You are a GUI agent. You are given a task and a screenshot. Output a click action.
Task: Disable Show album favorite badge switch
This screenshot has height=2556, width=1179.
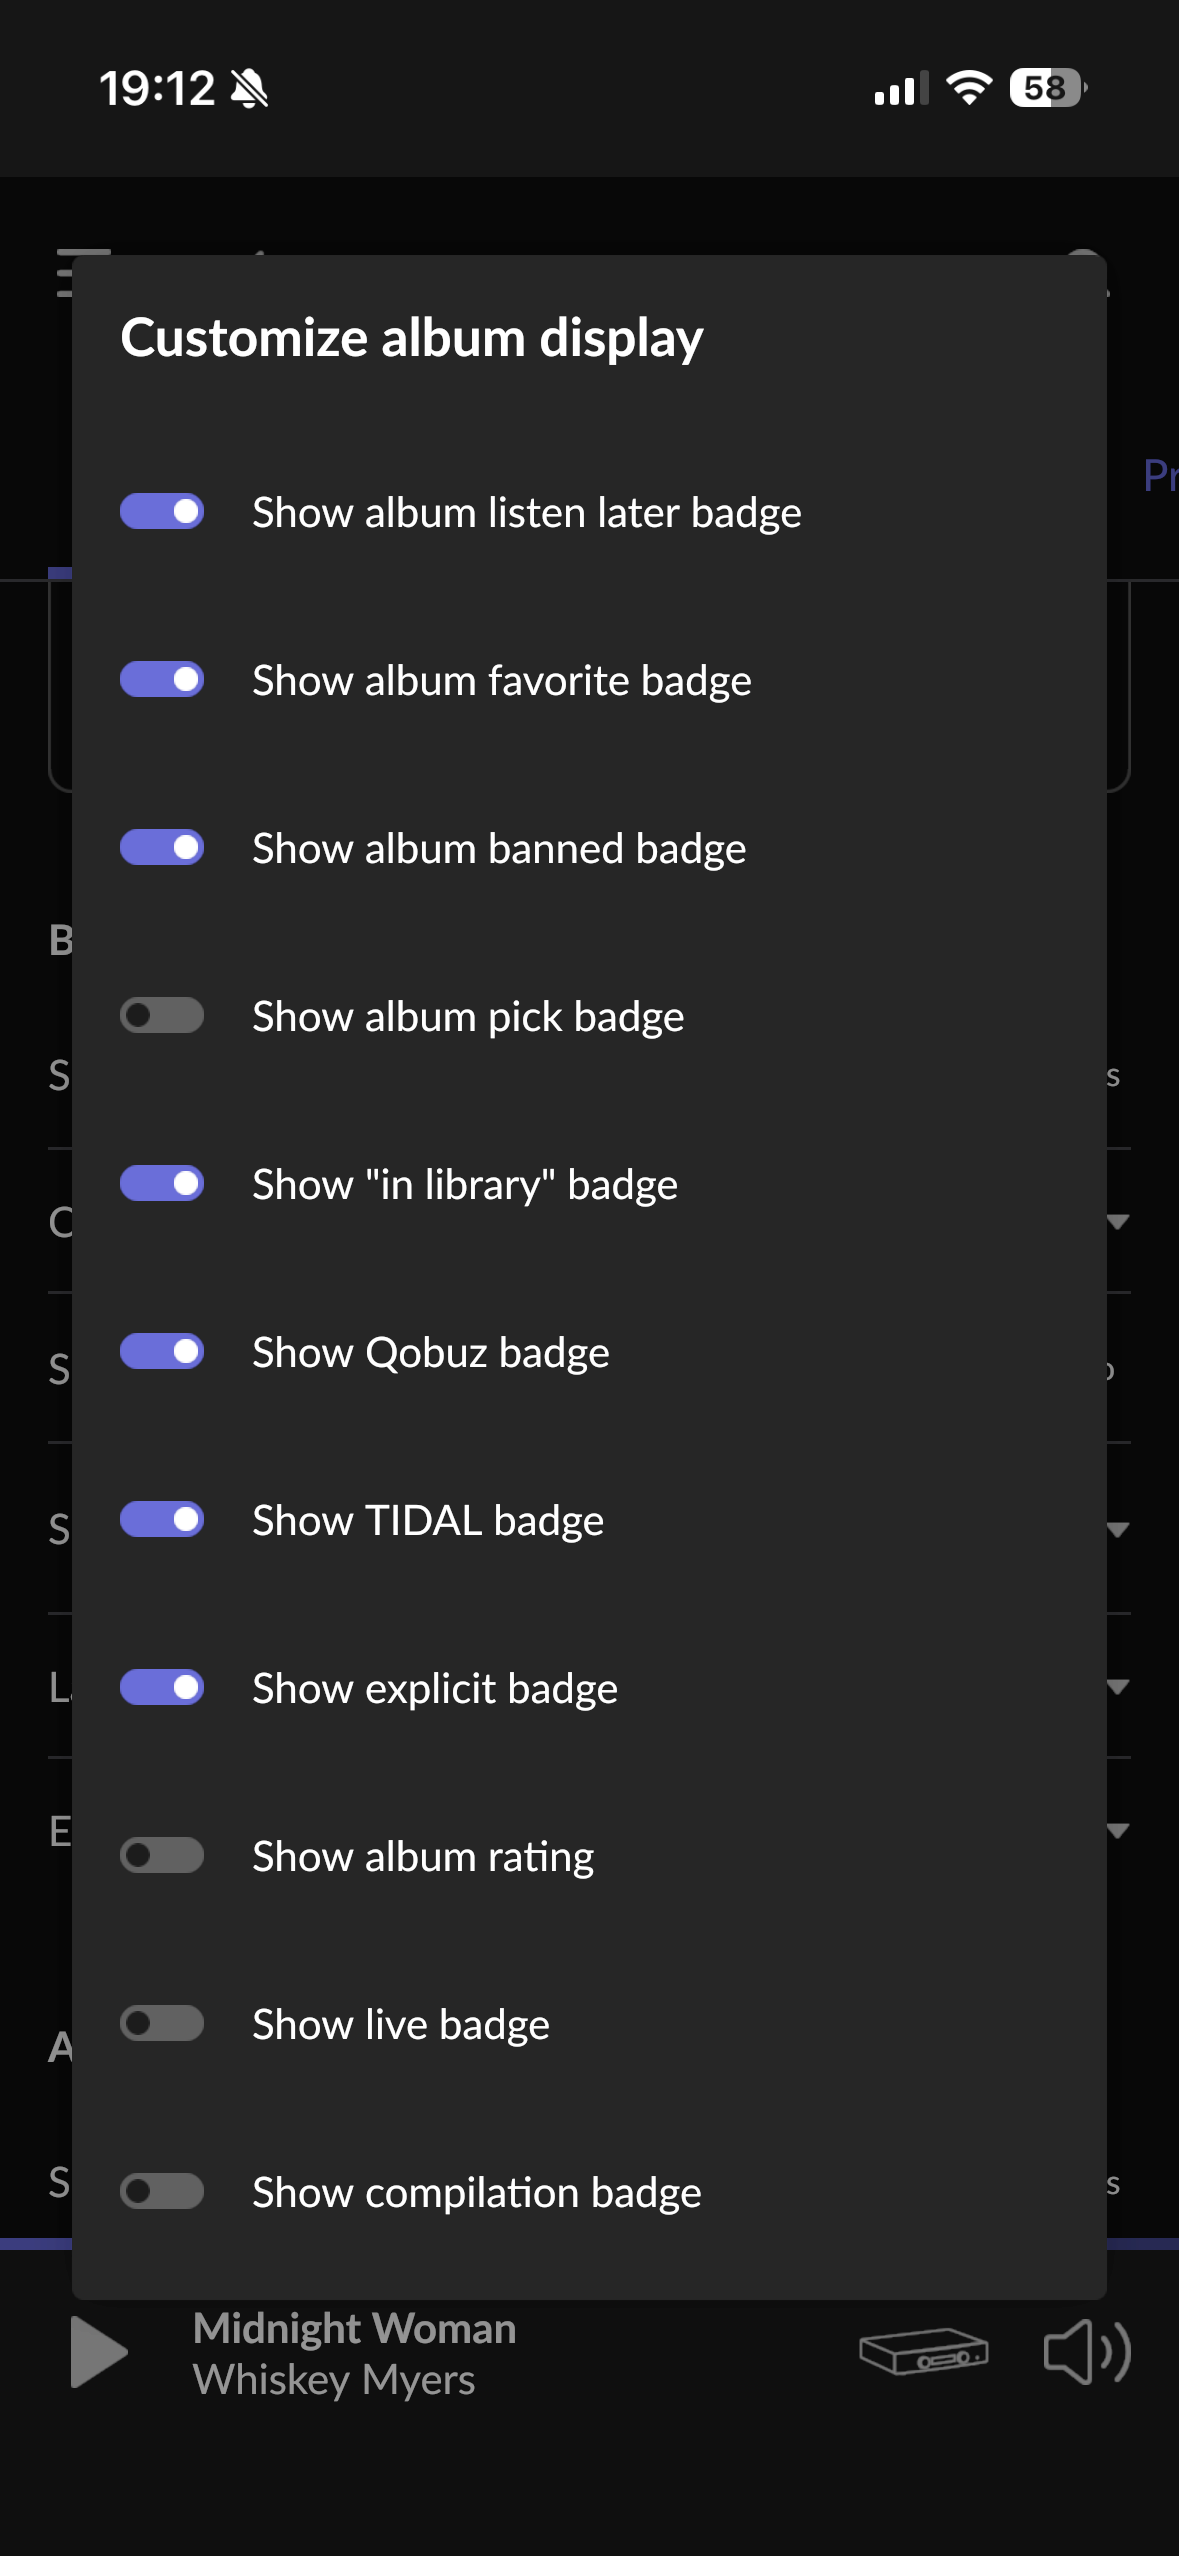pyautogui.click(x=162, y=680)
